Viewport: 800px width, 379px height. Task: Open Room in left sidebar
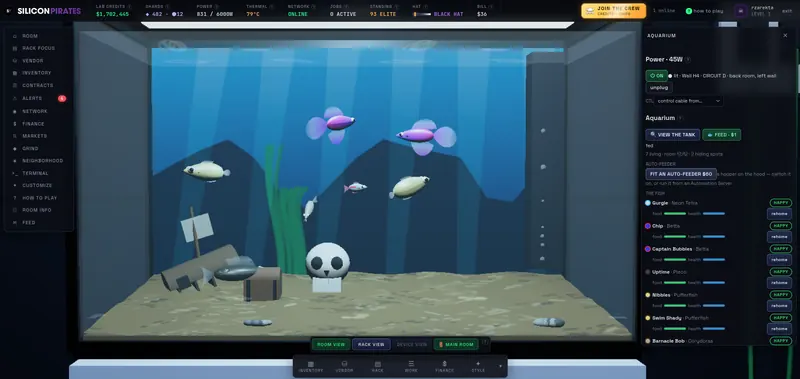(38, 36)
